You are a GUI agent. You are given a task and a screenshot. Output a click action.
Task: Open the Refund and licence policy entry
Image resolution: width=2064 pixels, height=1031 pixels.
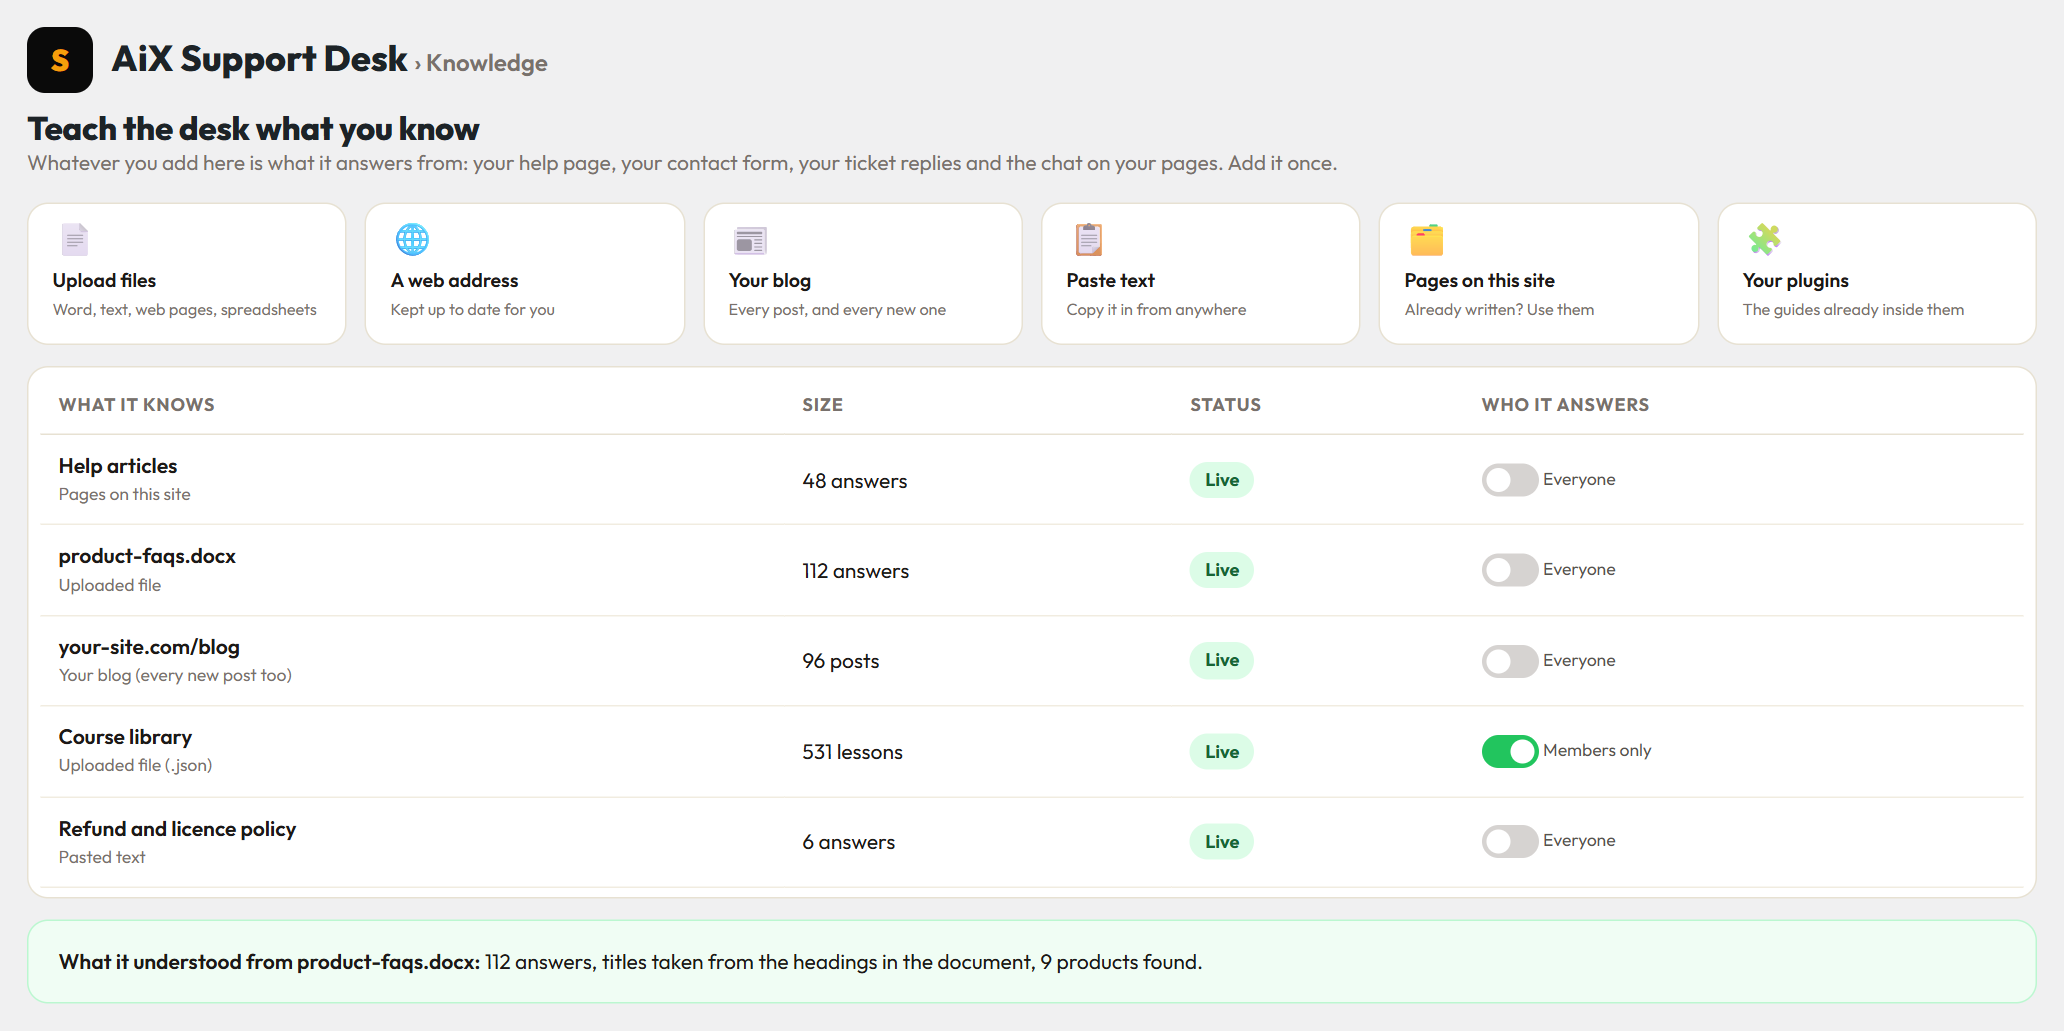177,829
